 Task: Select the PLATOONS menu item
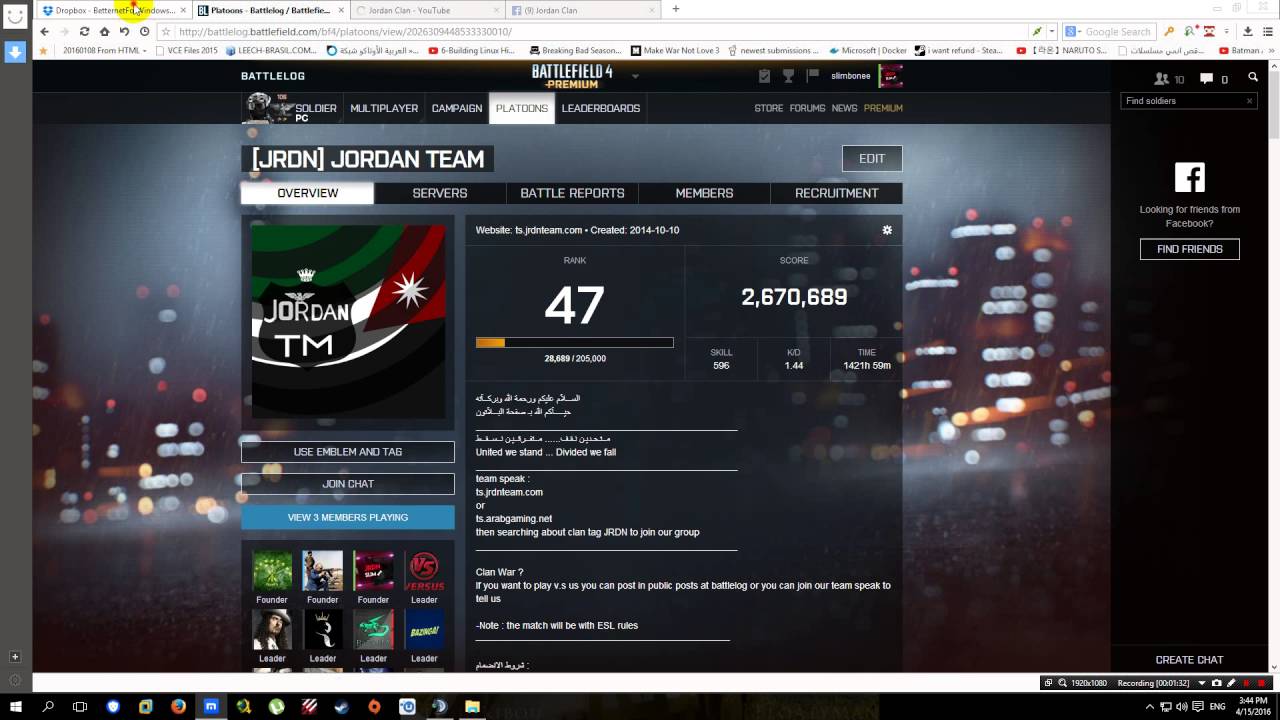(x=522, y=108)
